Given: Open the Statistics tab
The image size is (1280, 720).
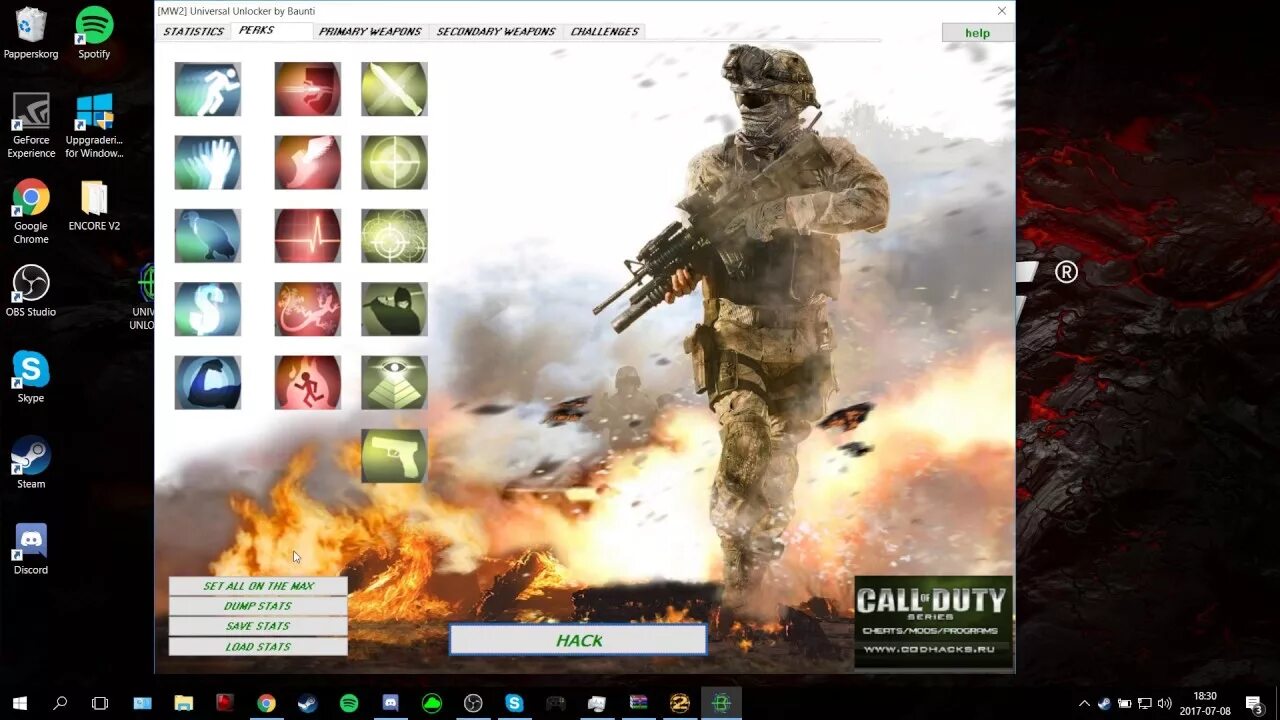Looking at the screenshot, I should point(194,31).
